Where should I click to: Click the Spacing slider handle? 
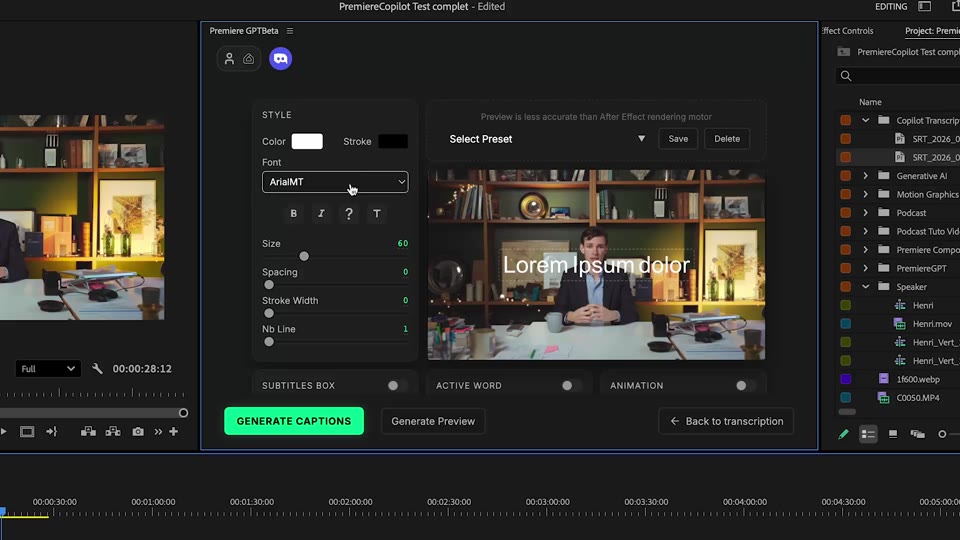point(269,285)
